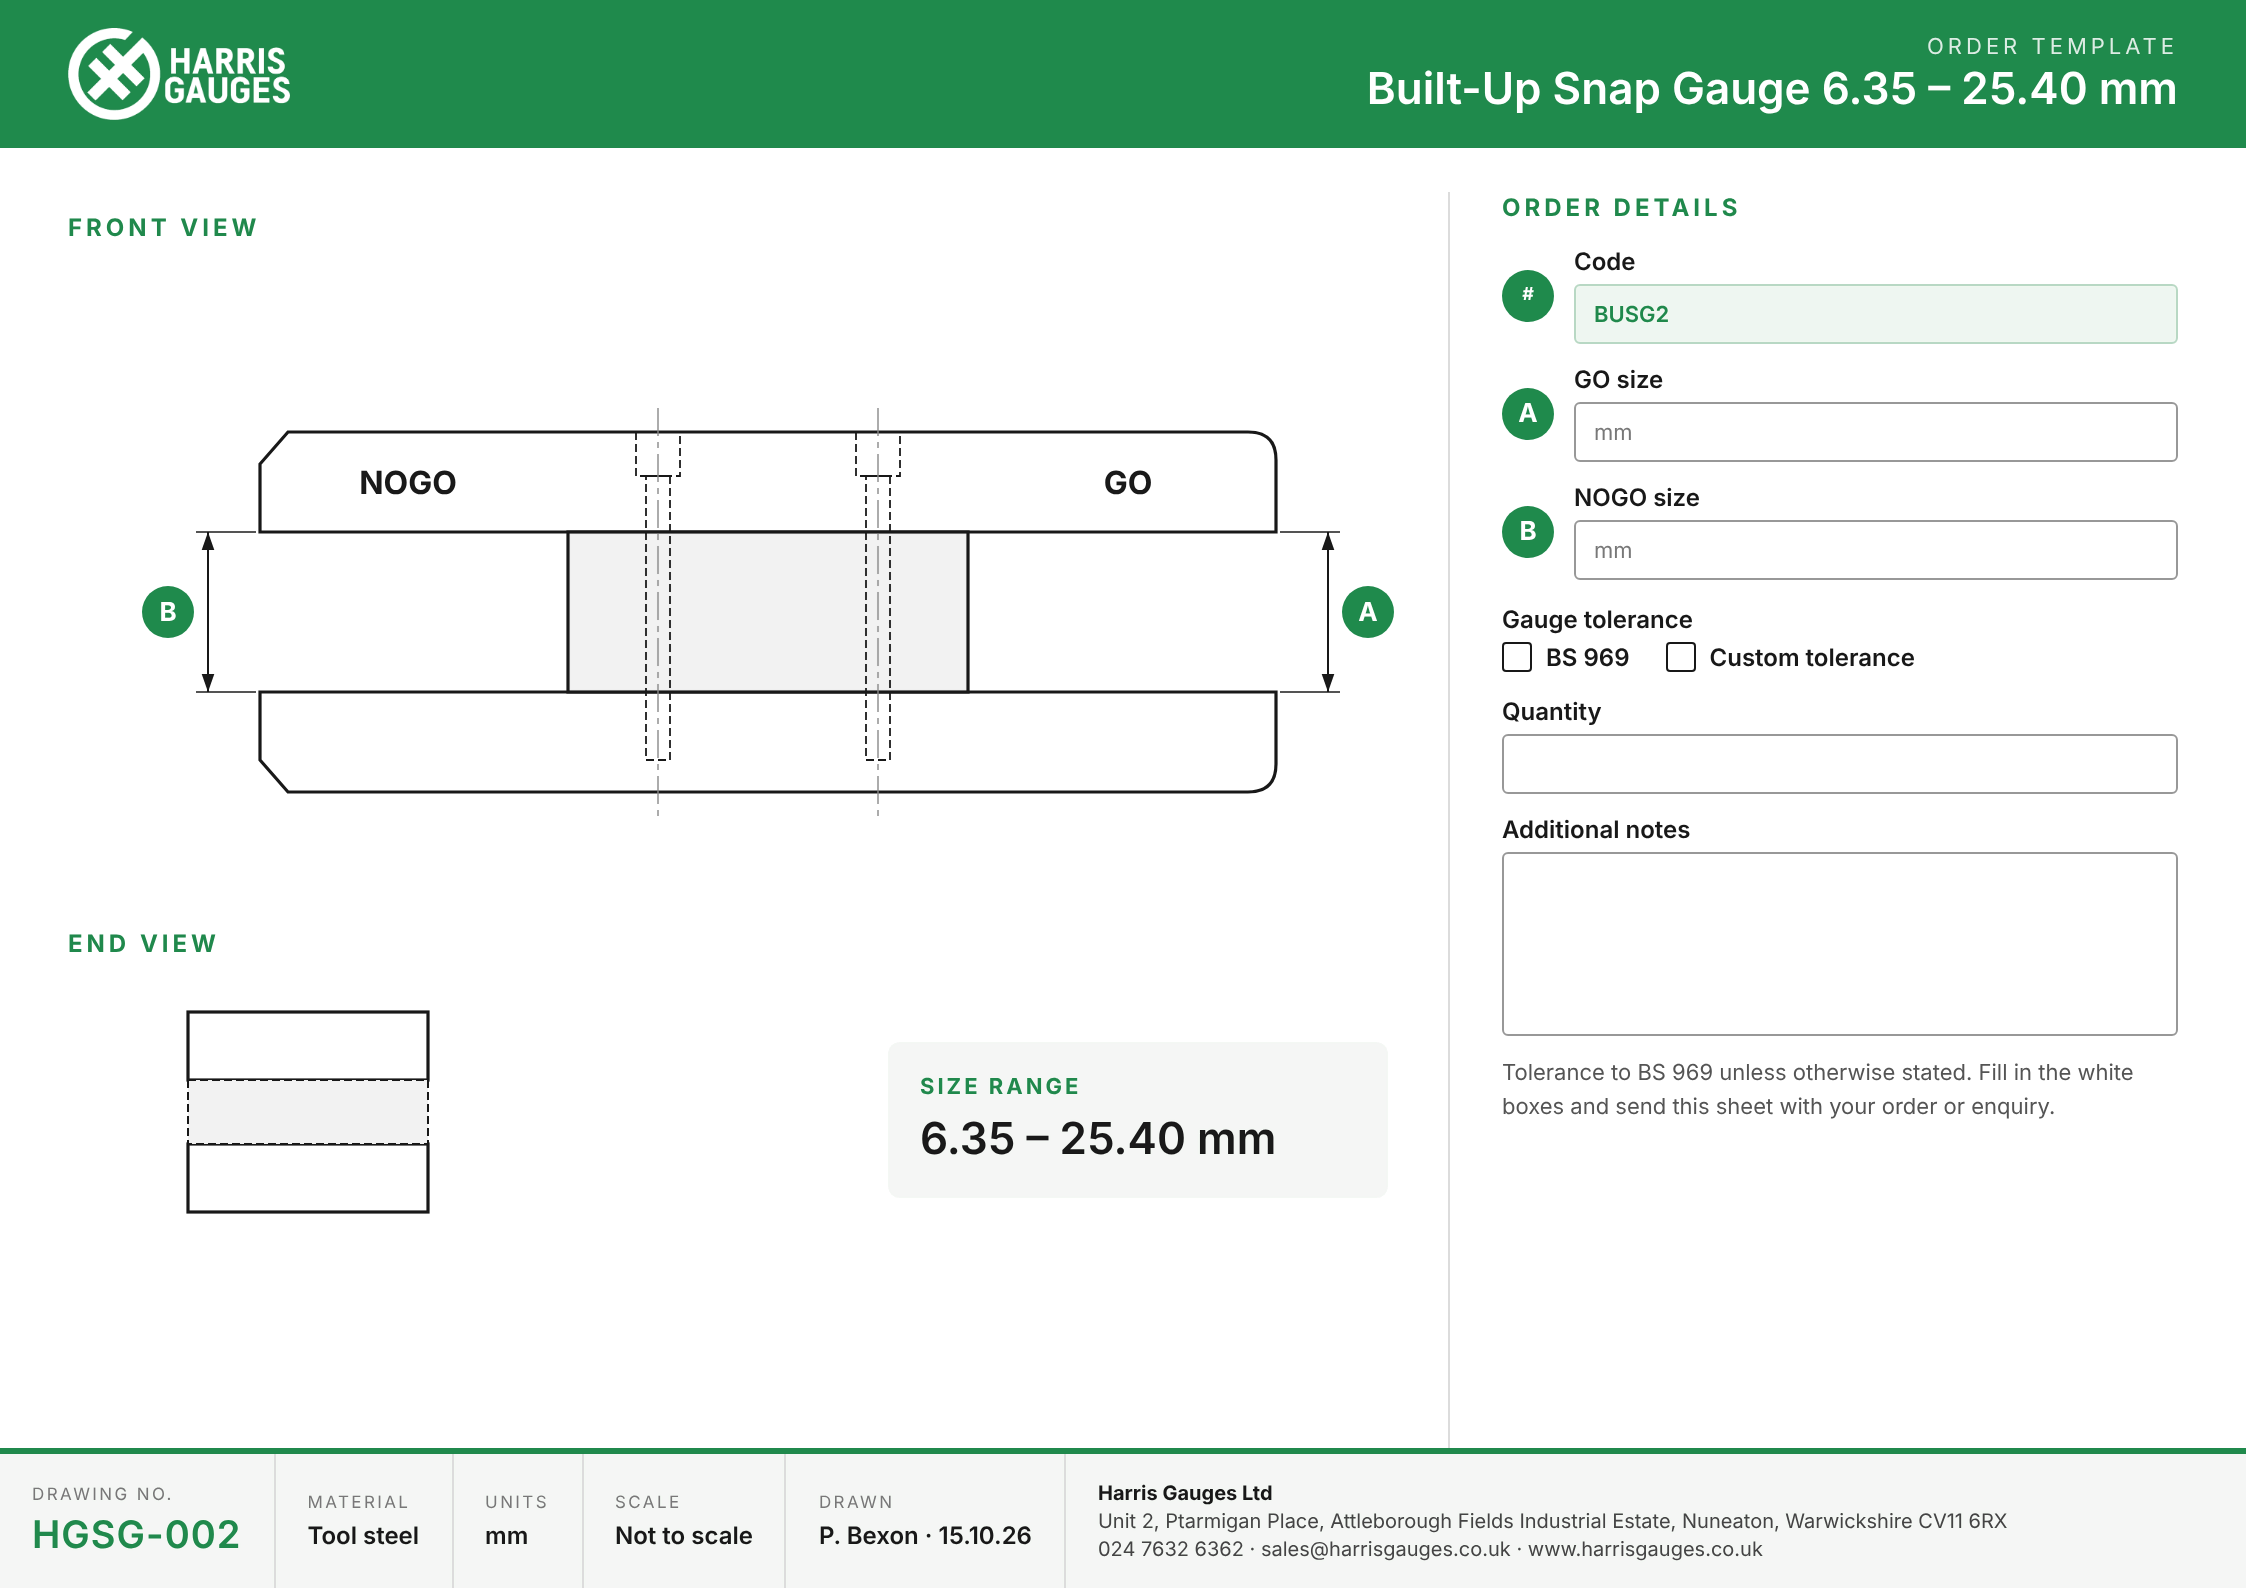Click the GO label on the gauge
Screen dimensions: 2246x1588
(x=1127, y=483)
